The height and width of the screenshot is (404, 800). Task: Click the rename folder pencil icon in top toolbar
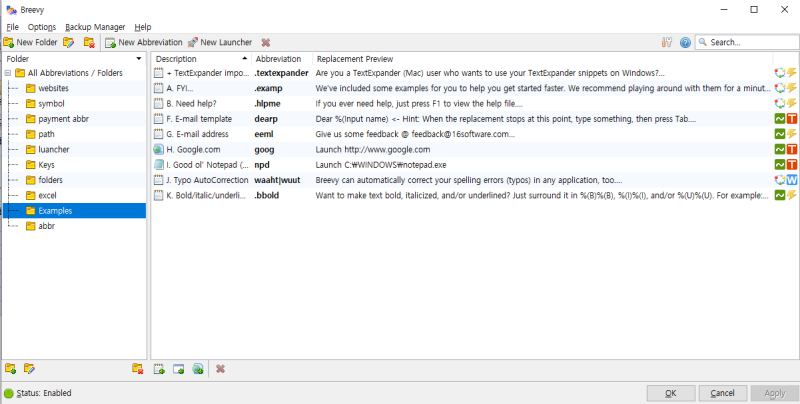pyautogui.click(x=69, y=42)
